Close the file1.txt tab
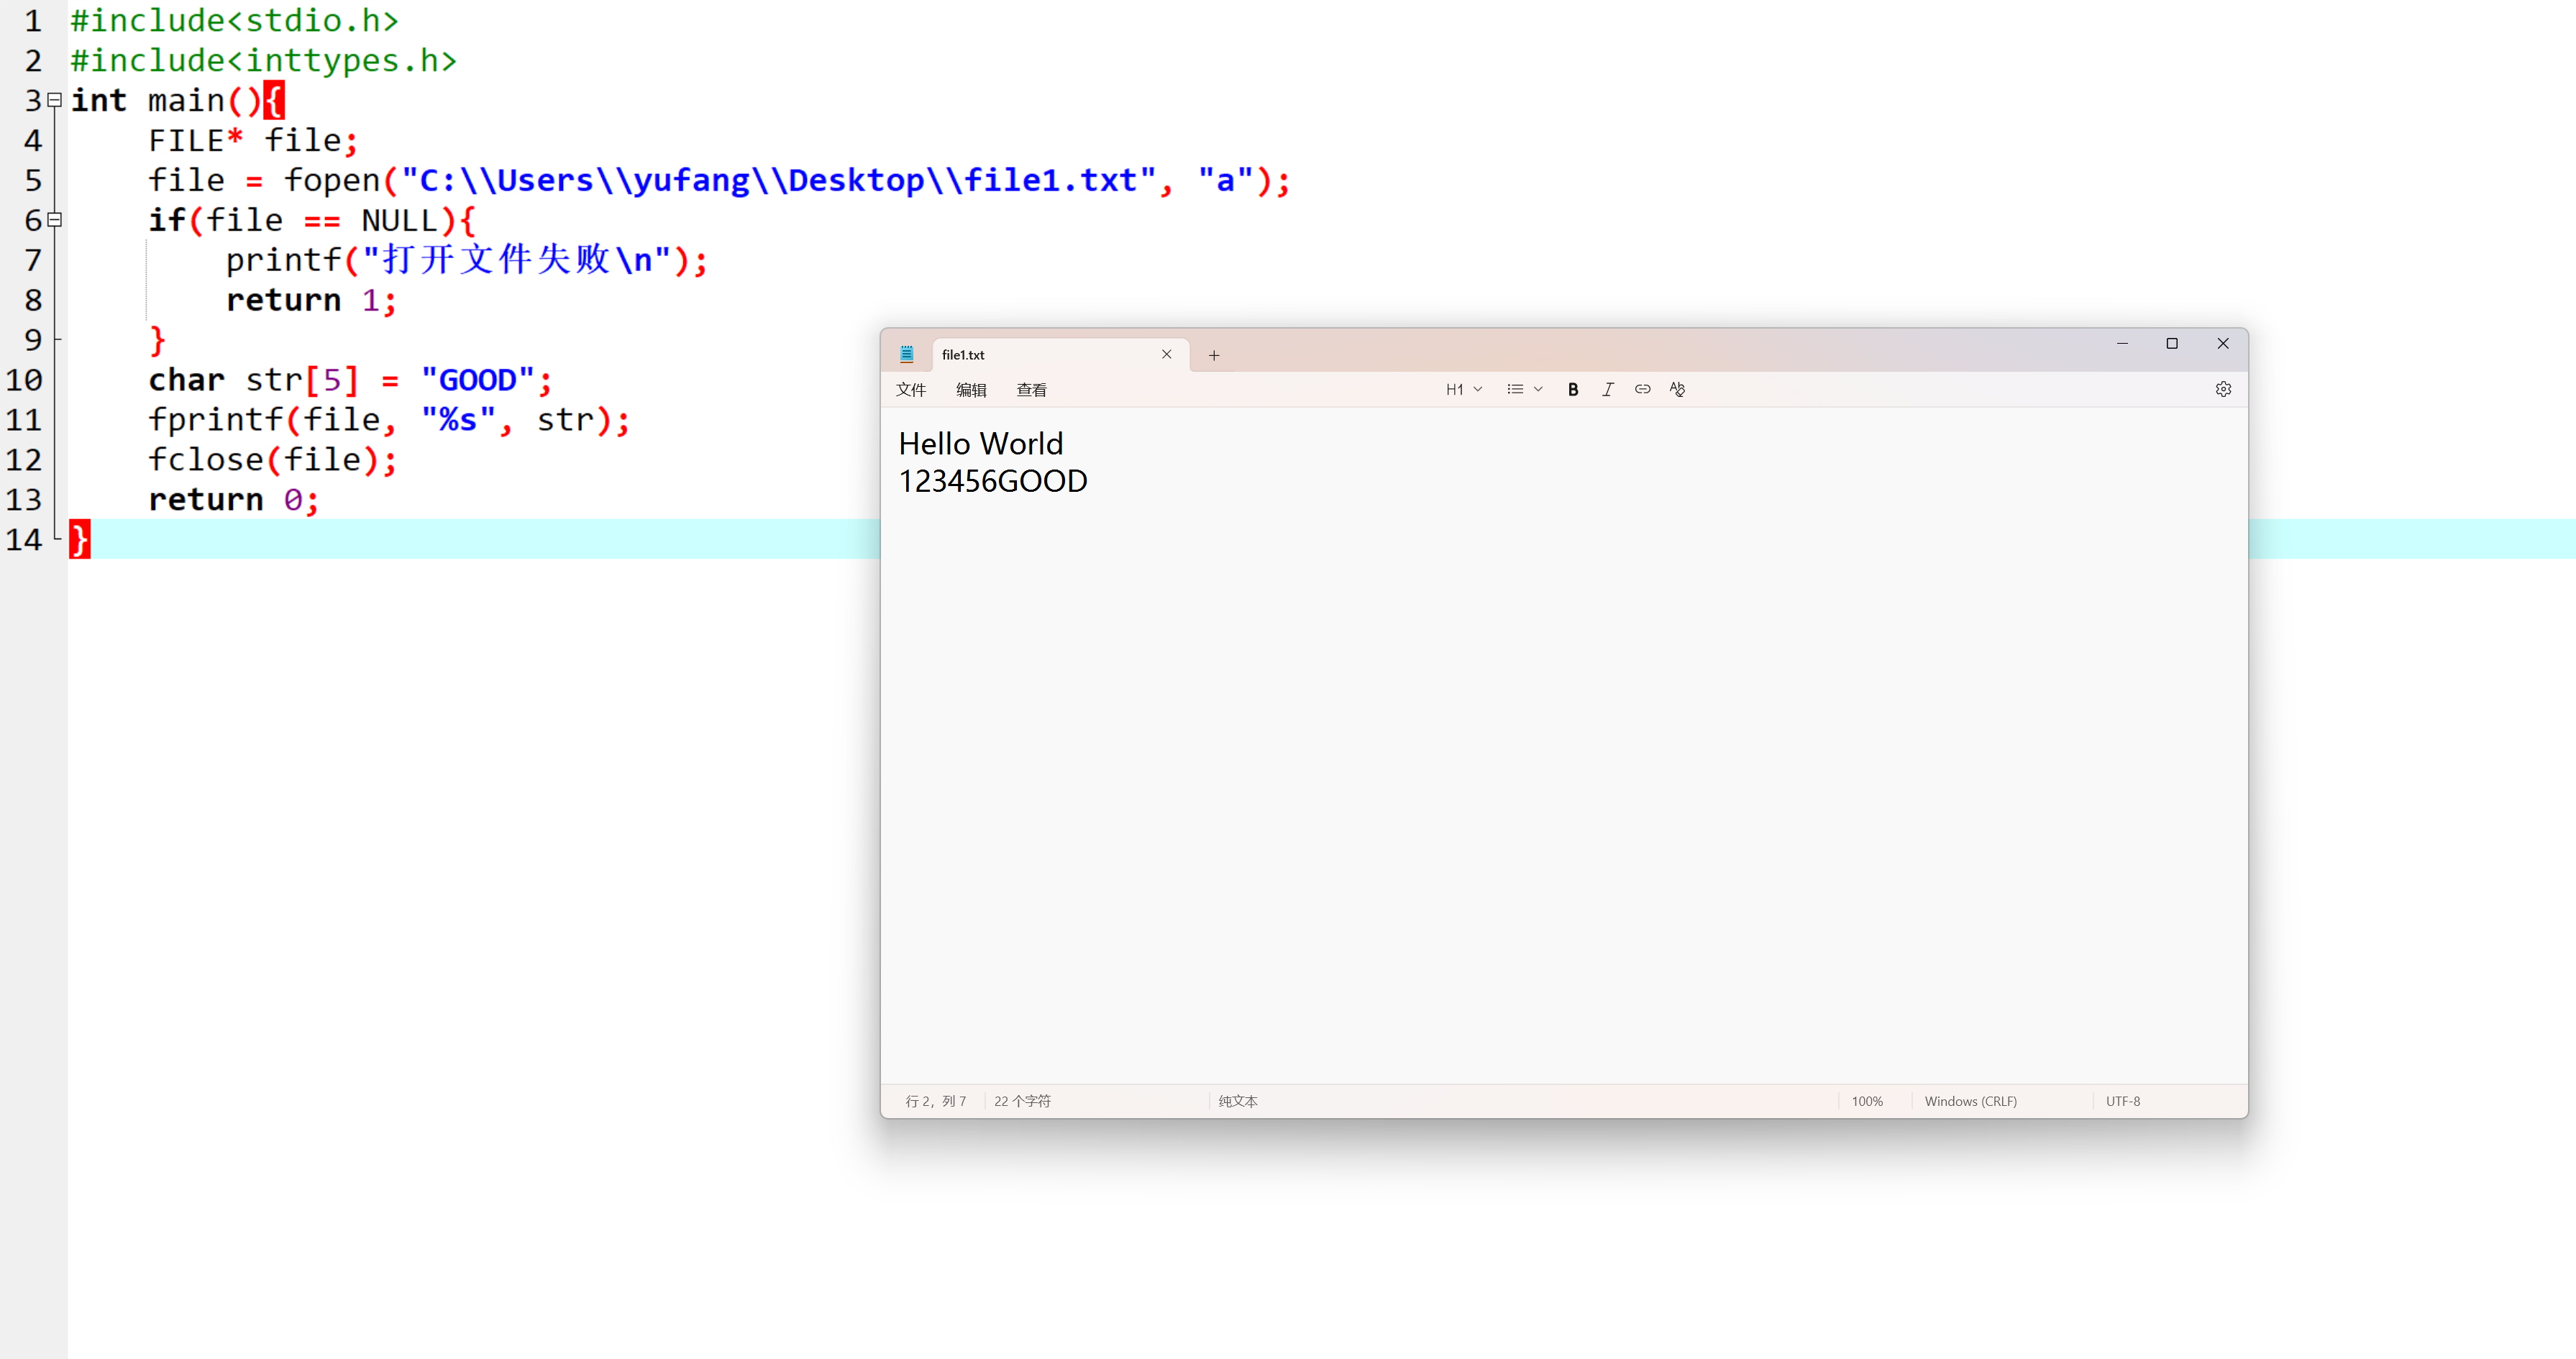 point(1166,354)
